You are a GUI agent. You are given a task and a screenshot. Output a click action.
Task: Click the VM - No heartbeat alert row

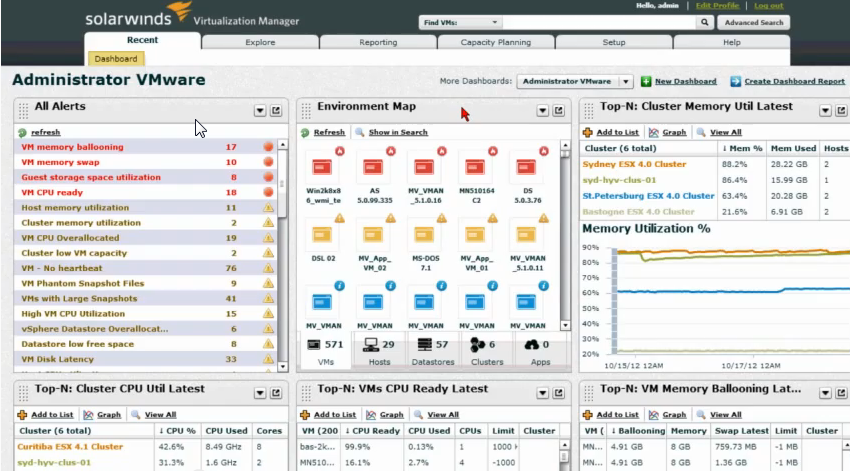pos(146,268)
